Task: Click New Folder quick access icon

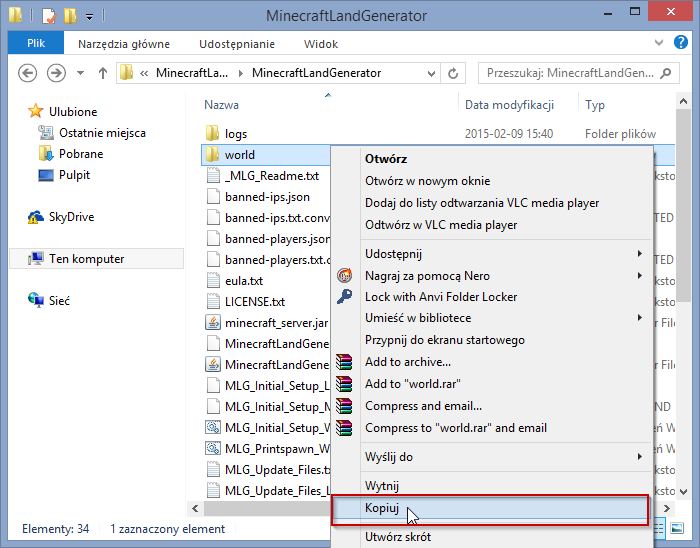Action: click(x=70, y=16)
